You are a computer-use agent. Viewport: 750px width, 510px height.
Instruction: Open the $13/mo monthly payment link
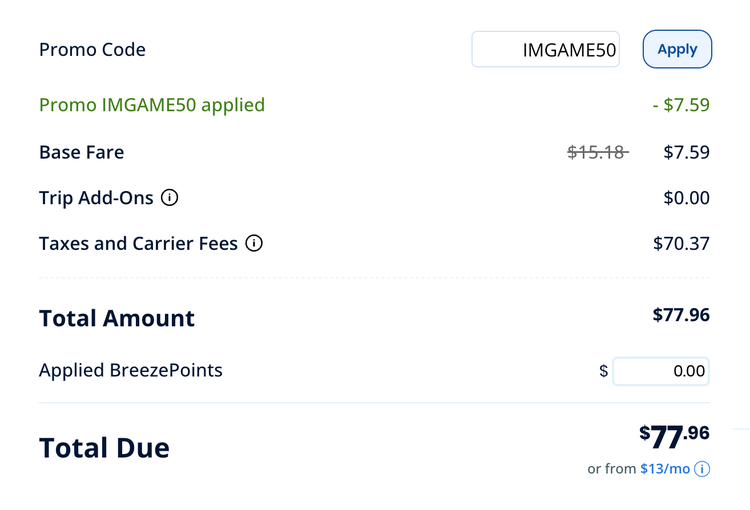[664, 469]
